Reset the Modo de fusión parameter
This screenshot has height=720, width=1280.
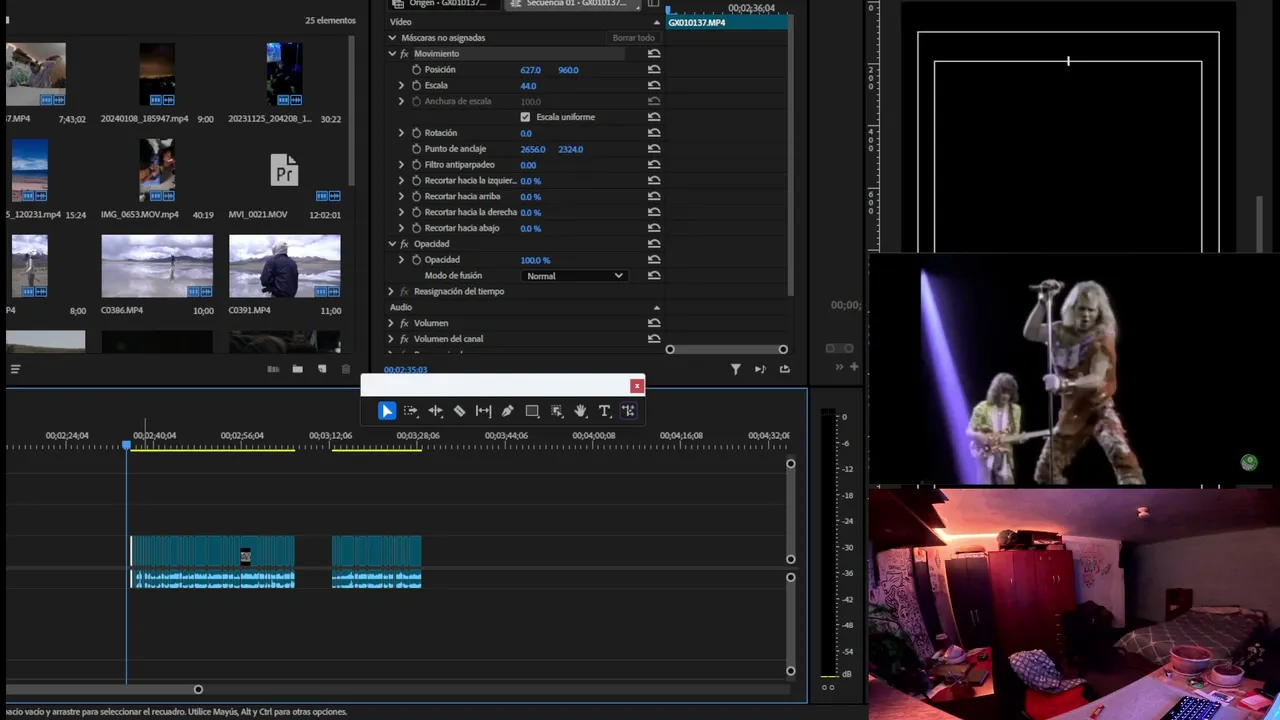654,276
